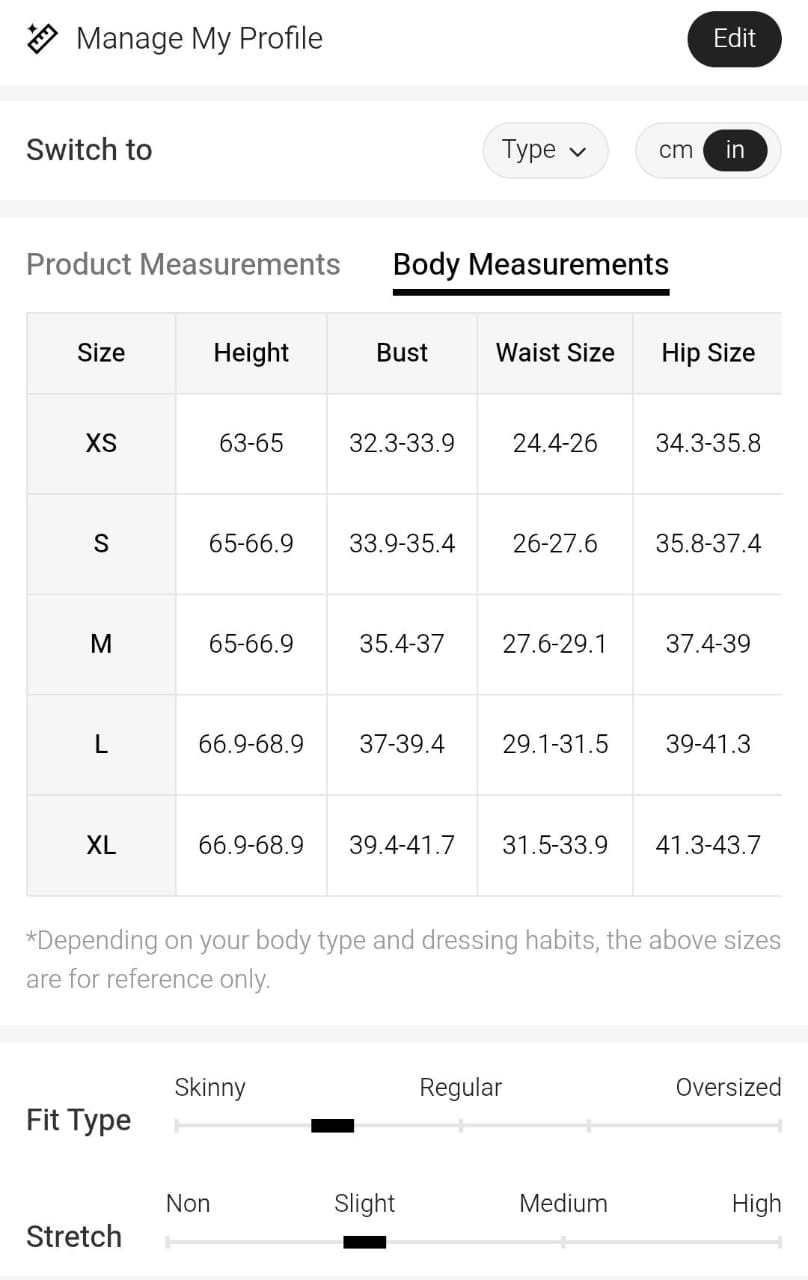Image resolution: width=808 pixels, height=1280 pixels.
Task: Select the XS size row label
Action: (x=101, y=443)
